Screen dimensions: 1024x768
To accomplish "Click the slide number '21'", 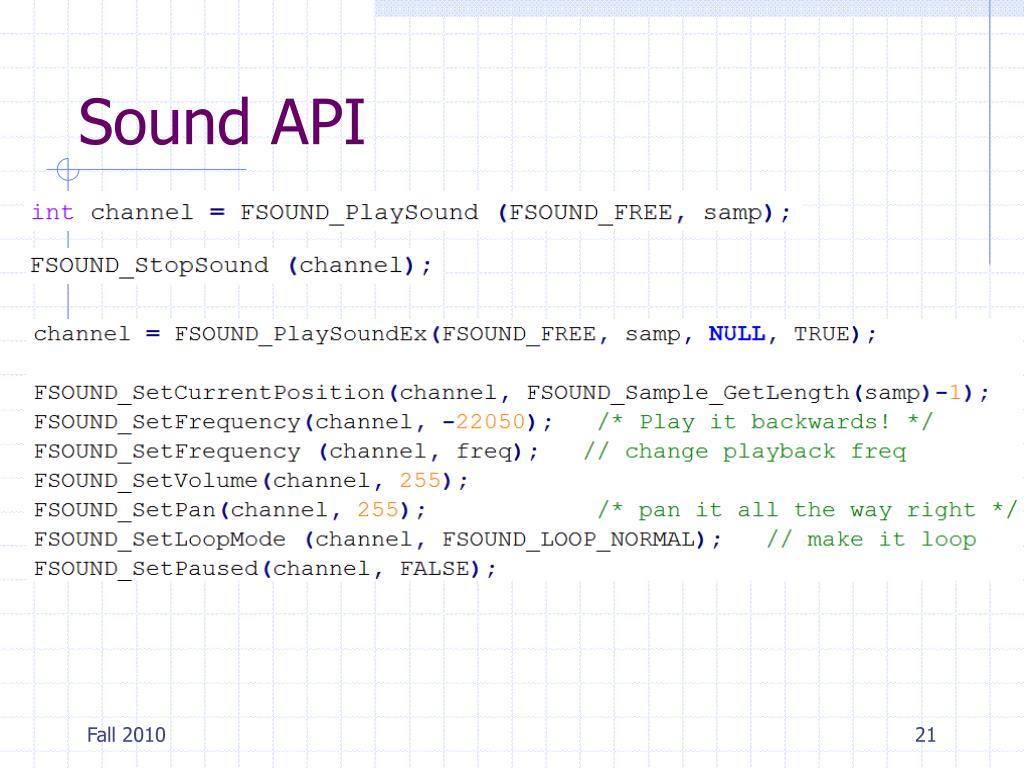I will pyautogui.click(x=925, y=735).
